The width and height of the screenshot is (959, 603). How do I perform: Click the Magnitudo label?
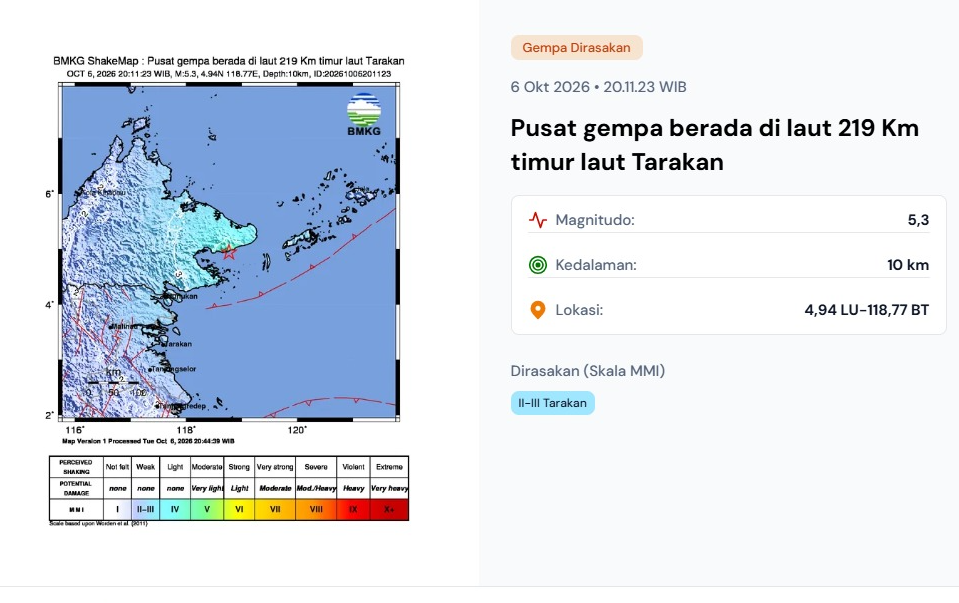click(x=594, y=220)
